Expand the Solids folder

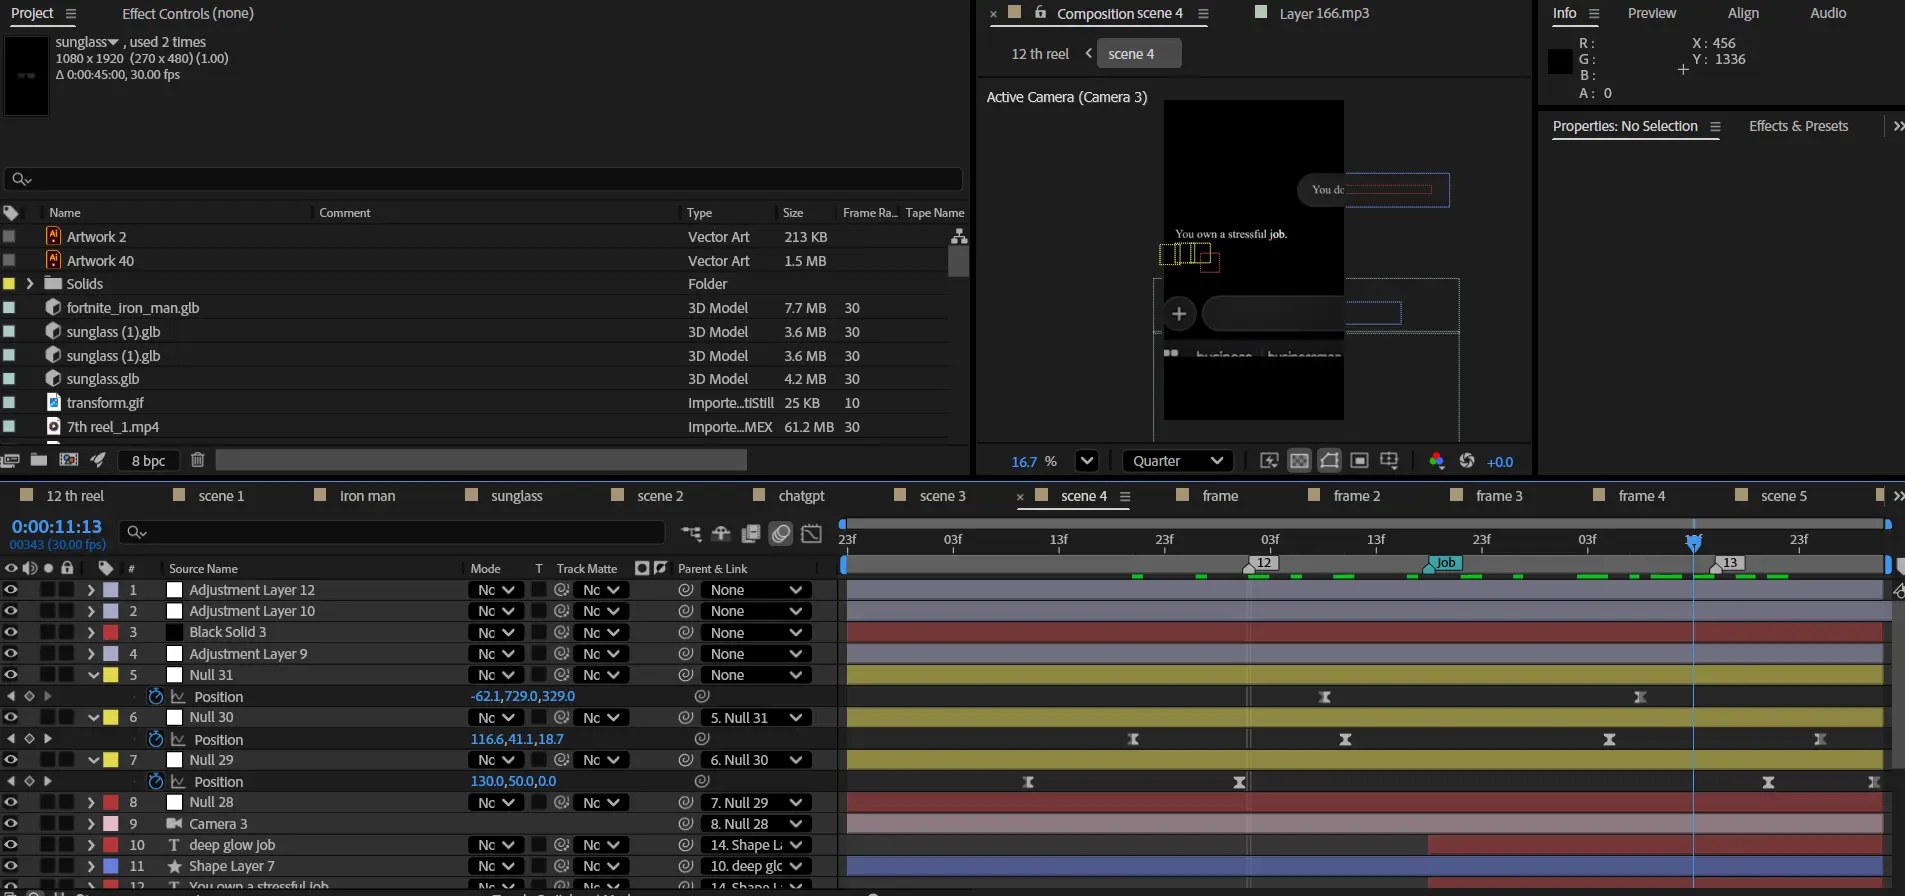point(30,284)
